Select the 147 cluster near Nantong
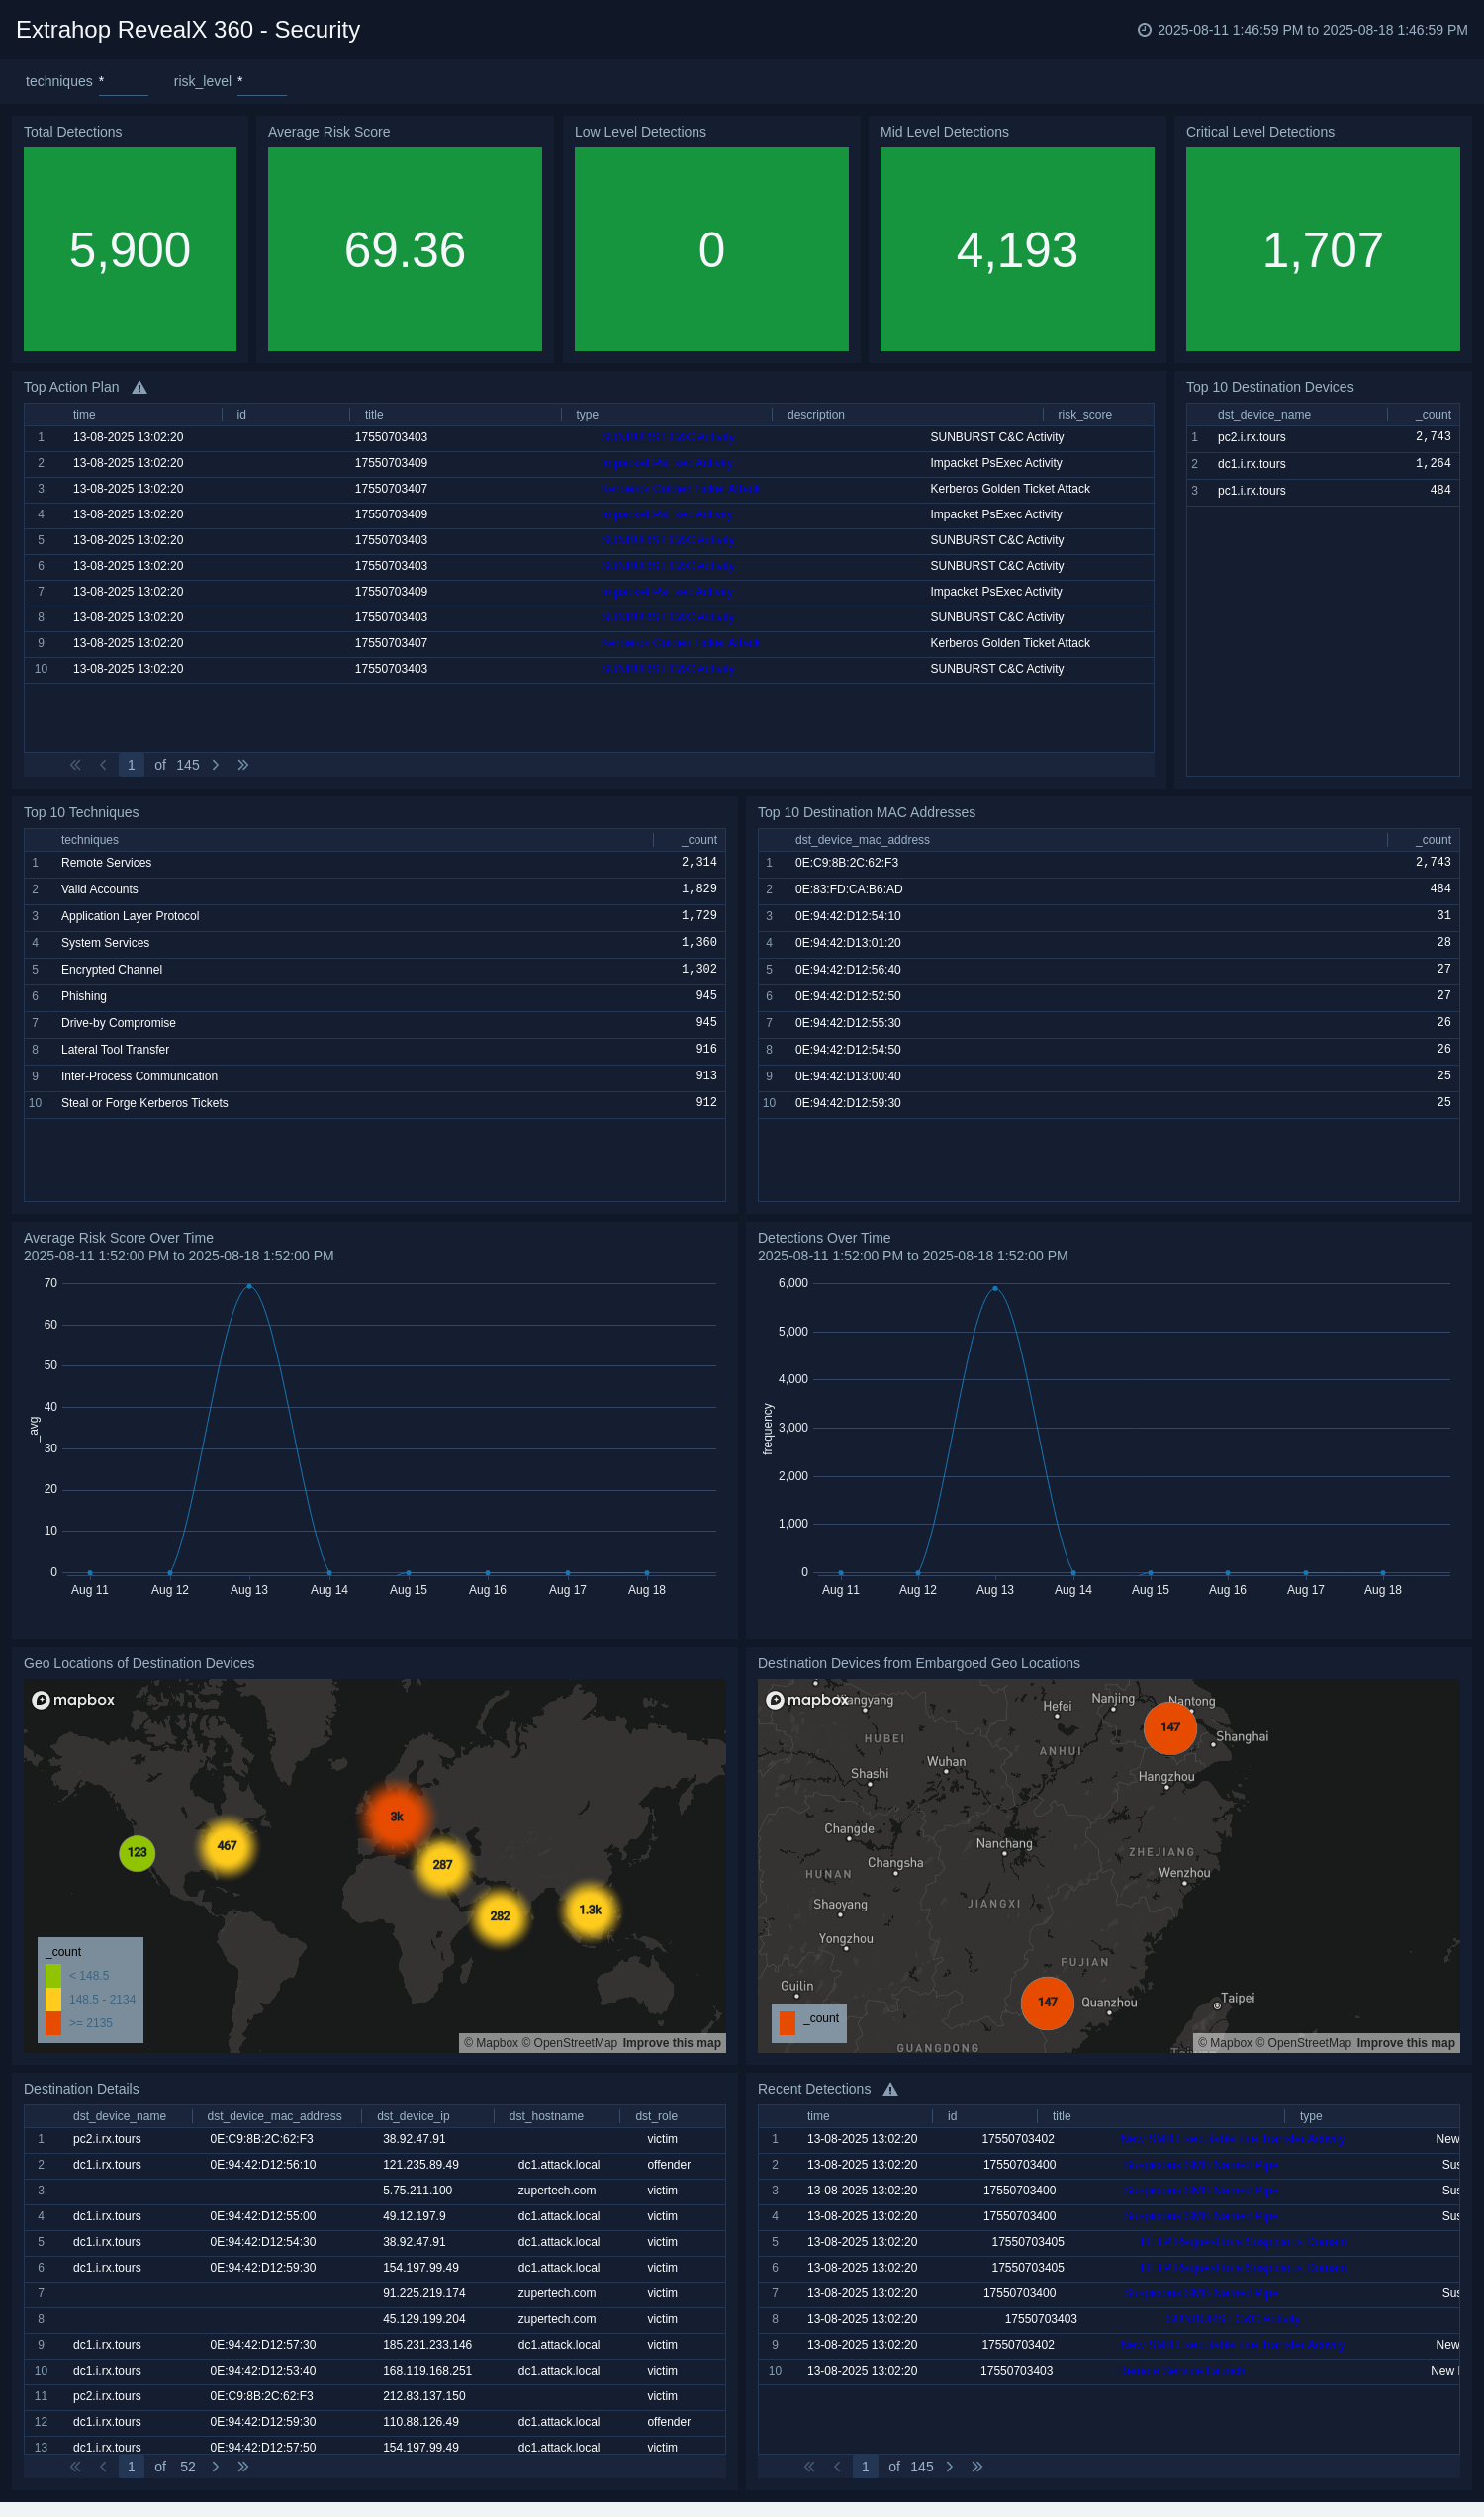This screenshot has height=2517, width=1484. pyautogui.click(x=1170, y=1727)
